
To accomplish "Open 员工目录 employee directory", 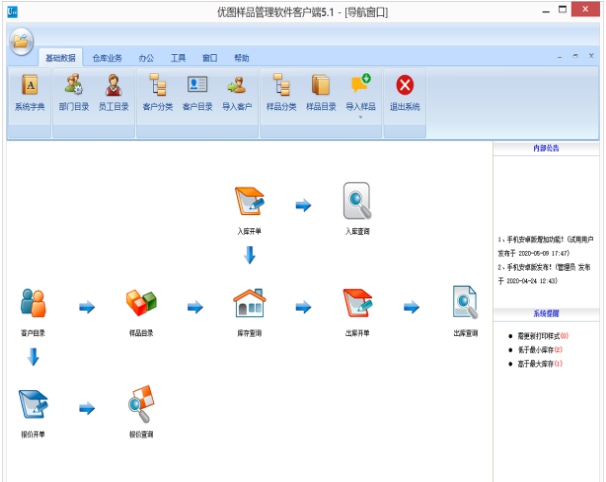I will [114, 93].
